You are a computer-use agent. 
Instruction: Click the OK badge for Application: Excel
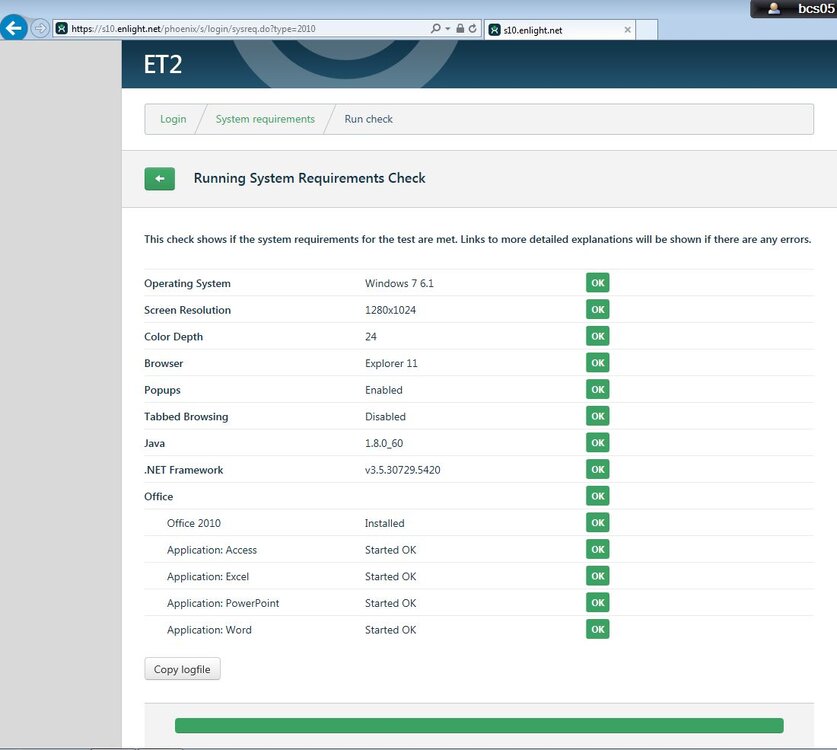pos(597,577)
